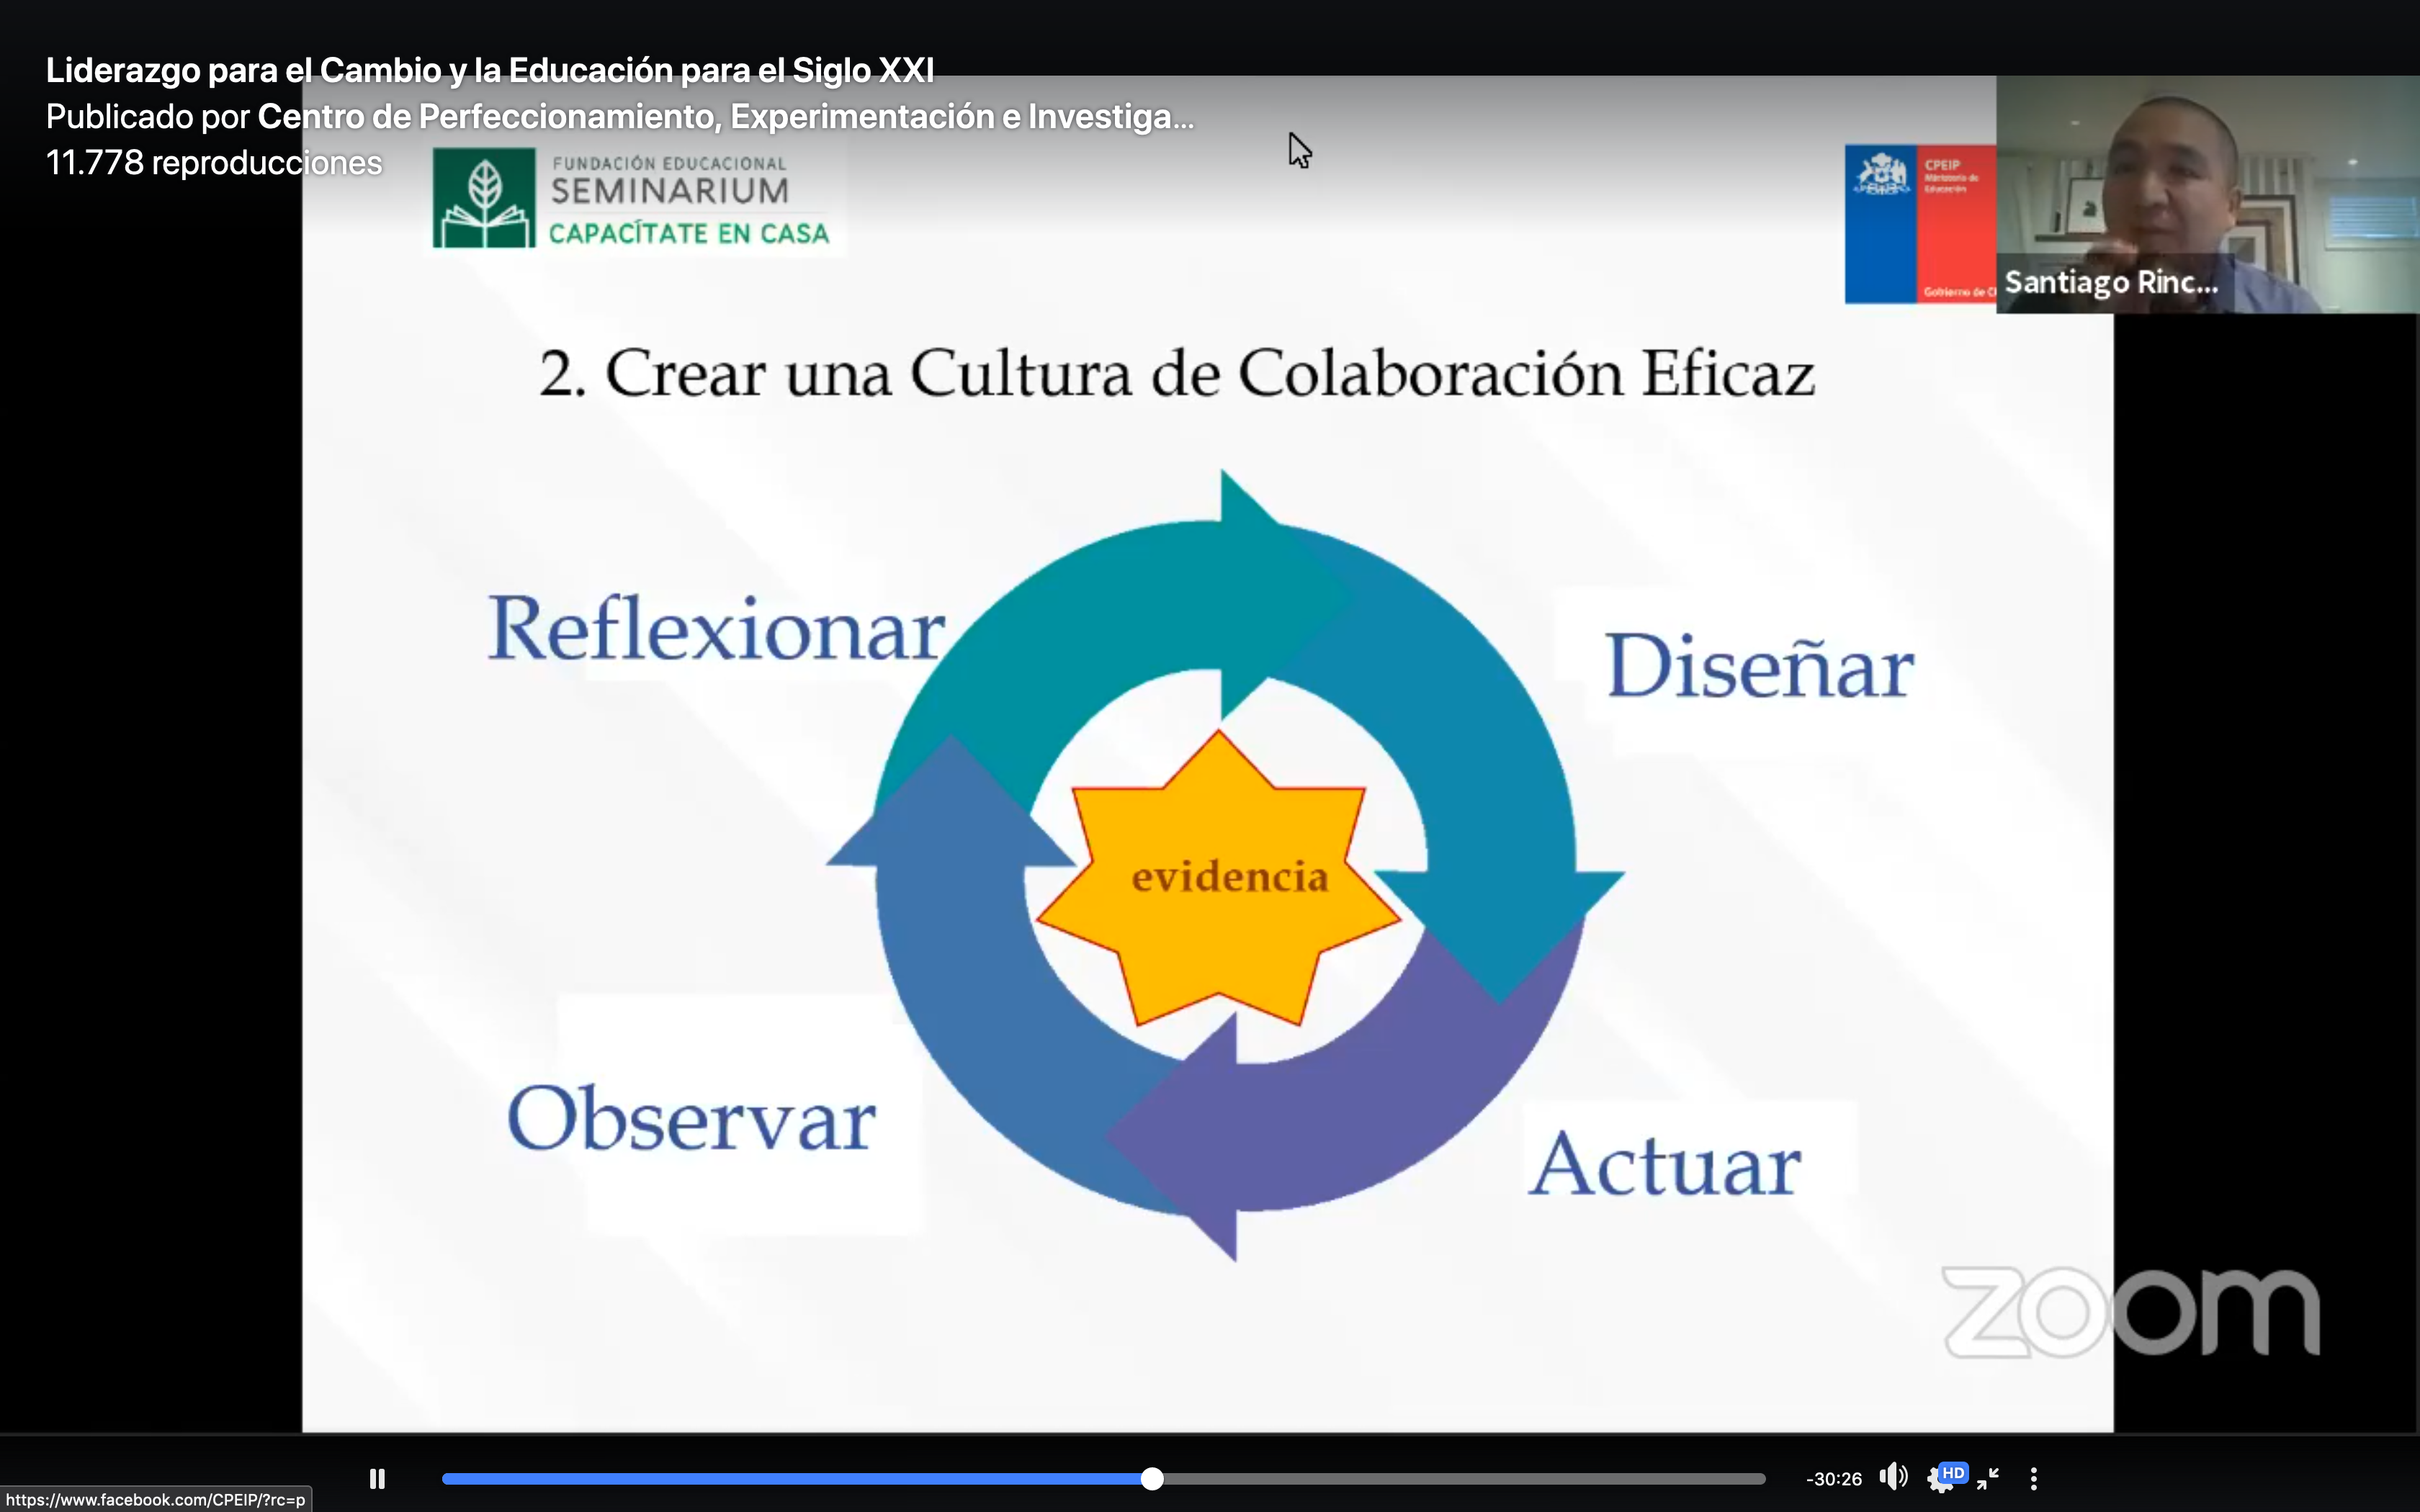Exit fullscreen mode using the shrink arrows

tap(1988, 1478)
